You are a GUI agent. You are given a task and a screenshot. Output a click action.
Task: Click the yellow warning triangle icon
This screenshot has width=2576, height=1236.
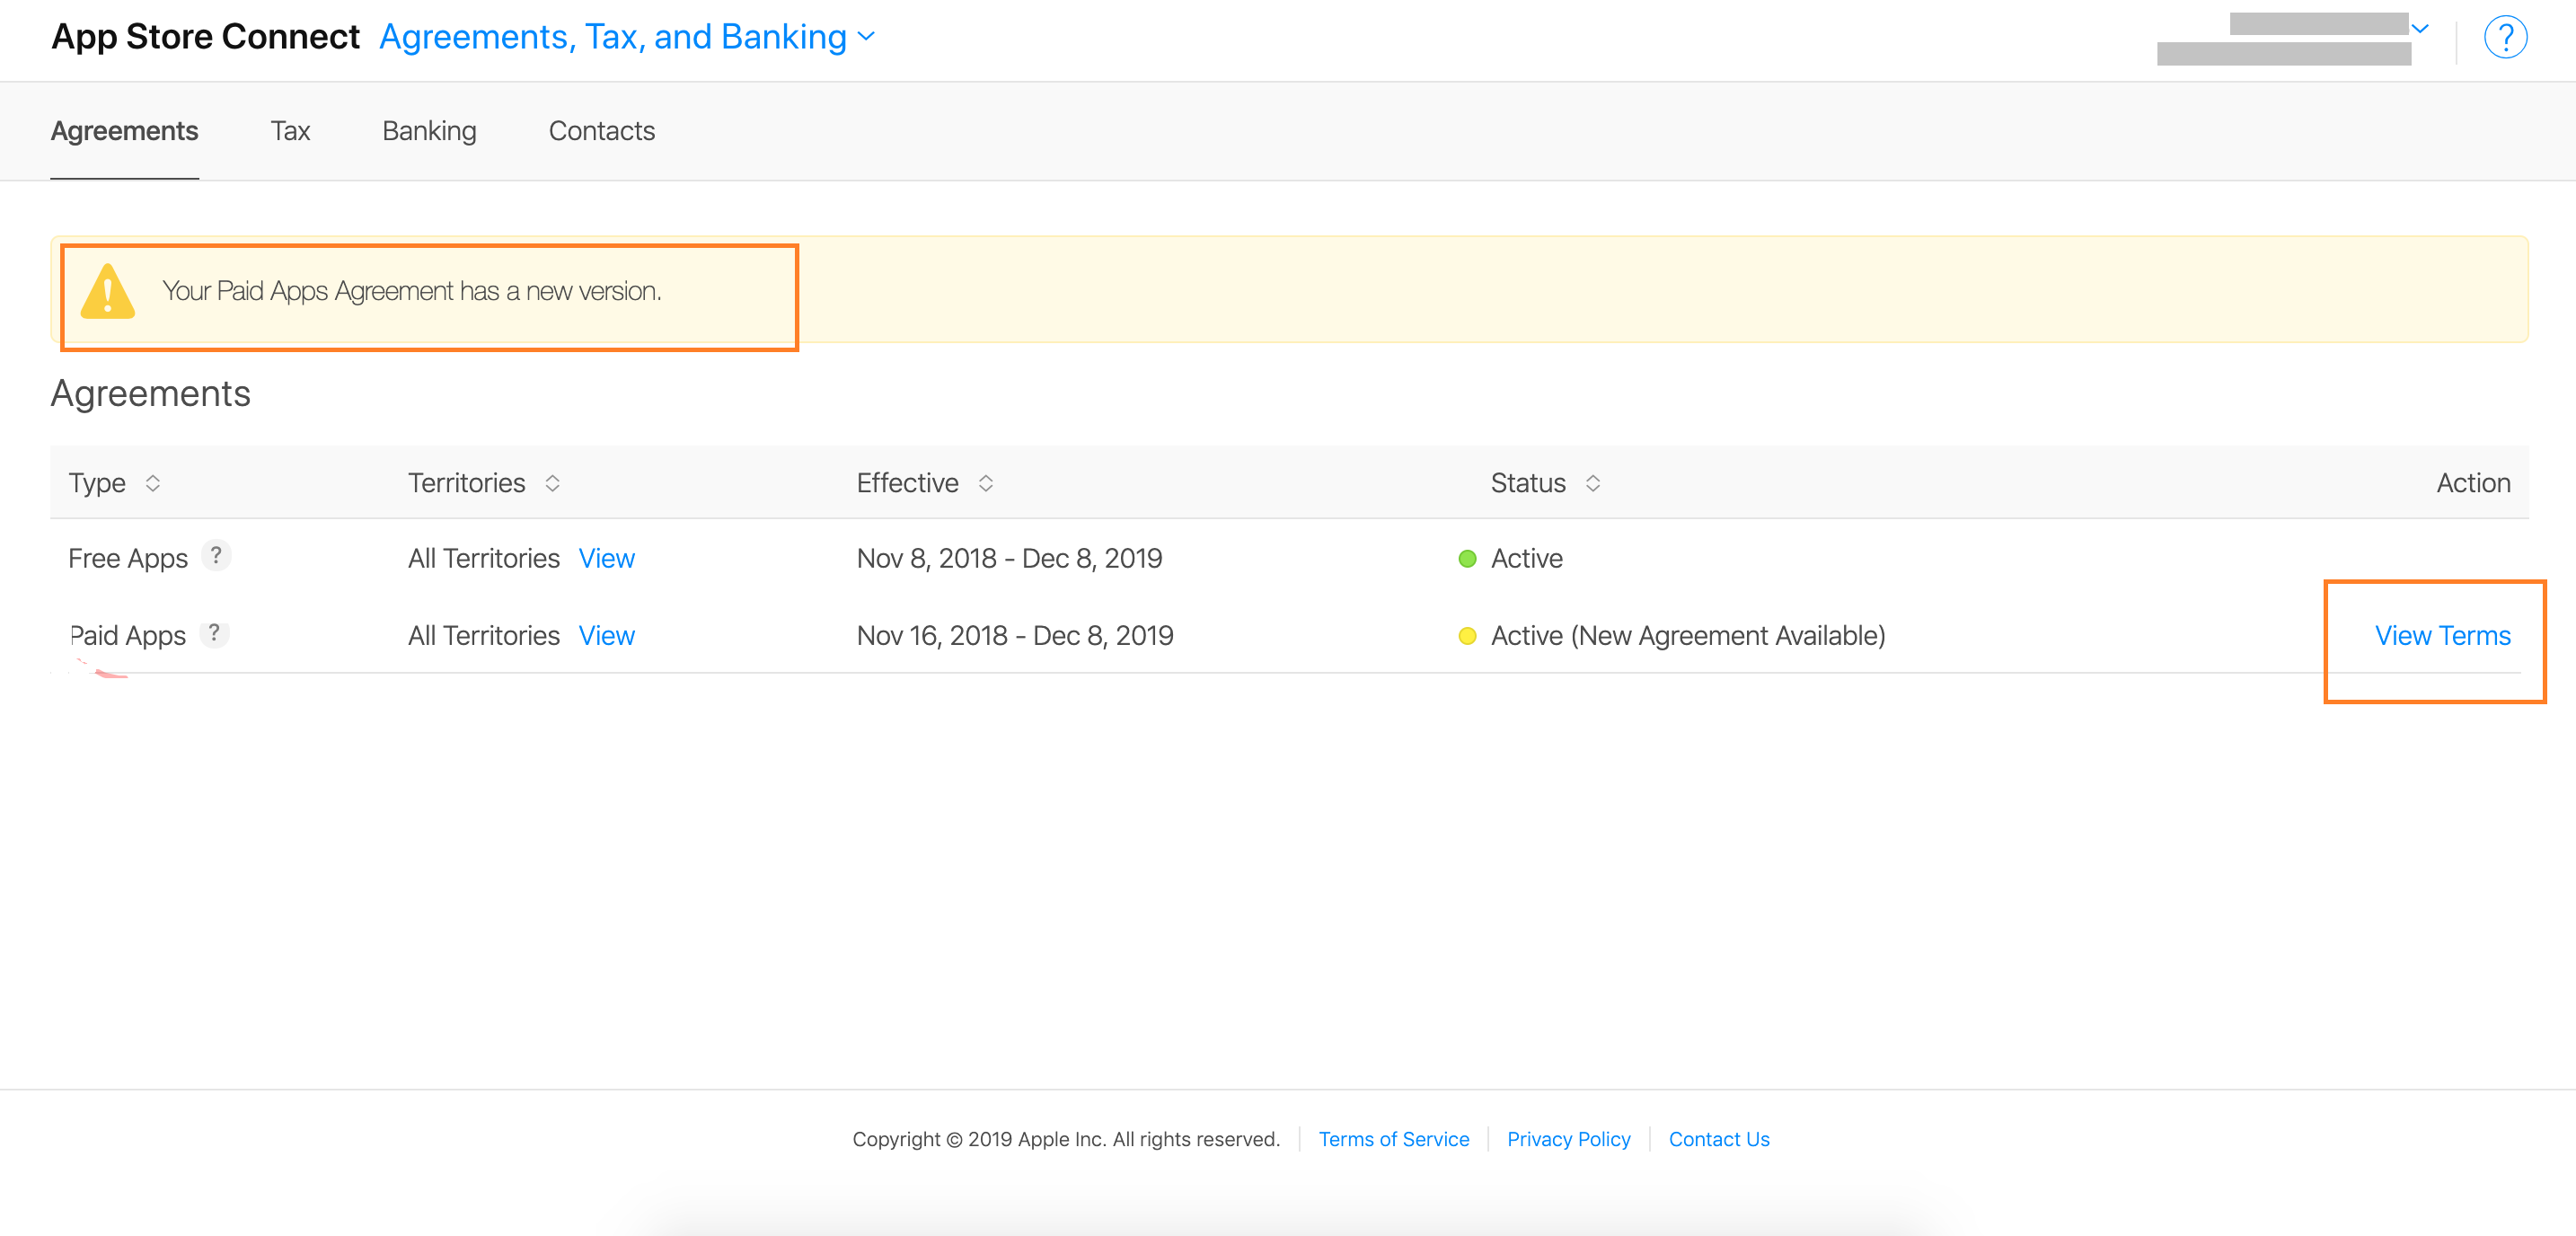(108, 291)
